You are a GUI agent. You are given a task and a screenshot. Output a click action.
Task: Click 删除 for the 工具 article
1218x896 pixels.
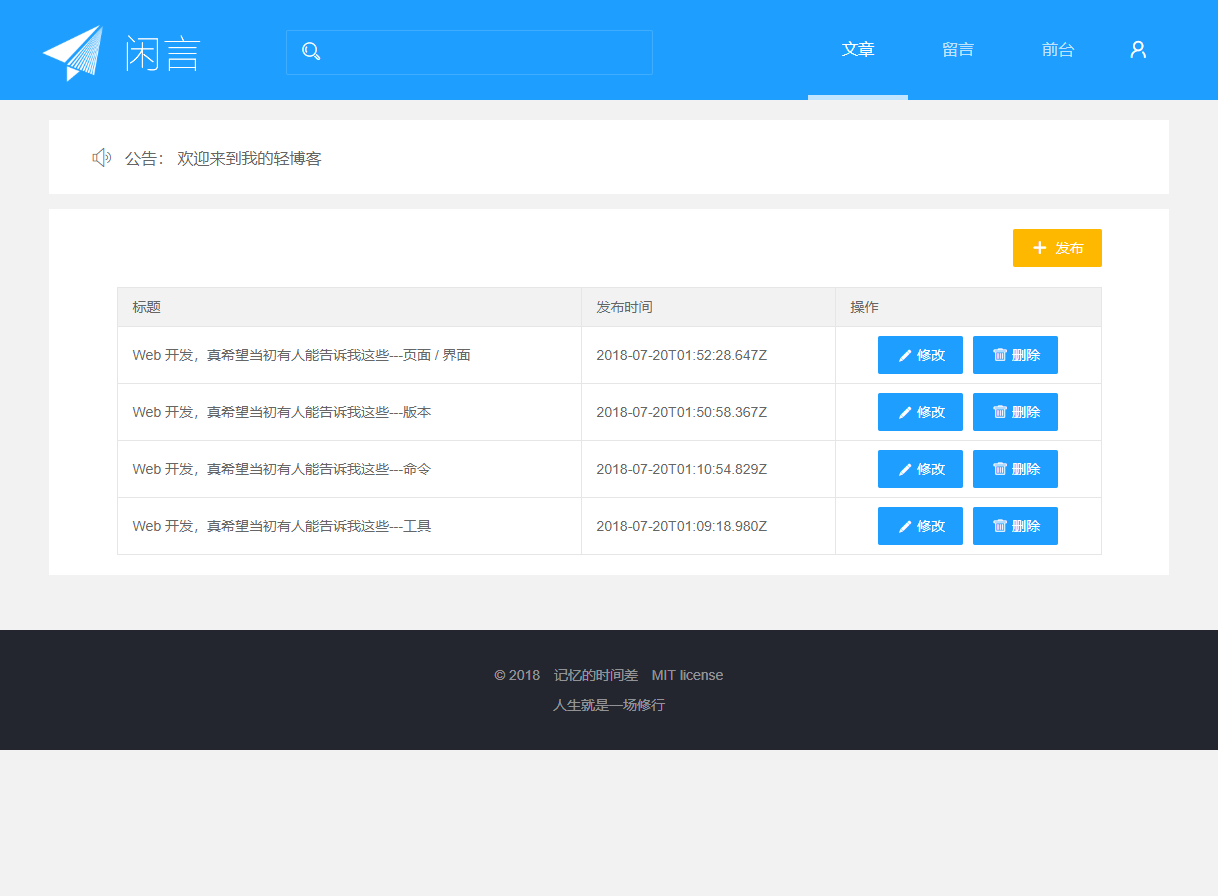click(1015, 526)
